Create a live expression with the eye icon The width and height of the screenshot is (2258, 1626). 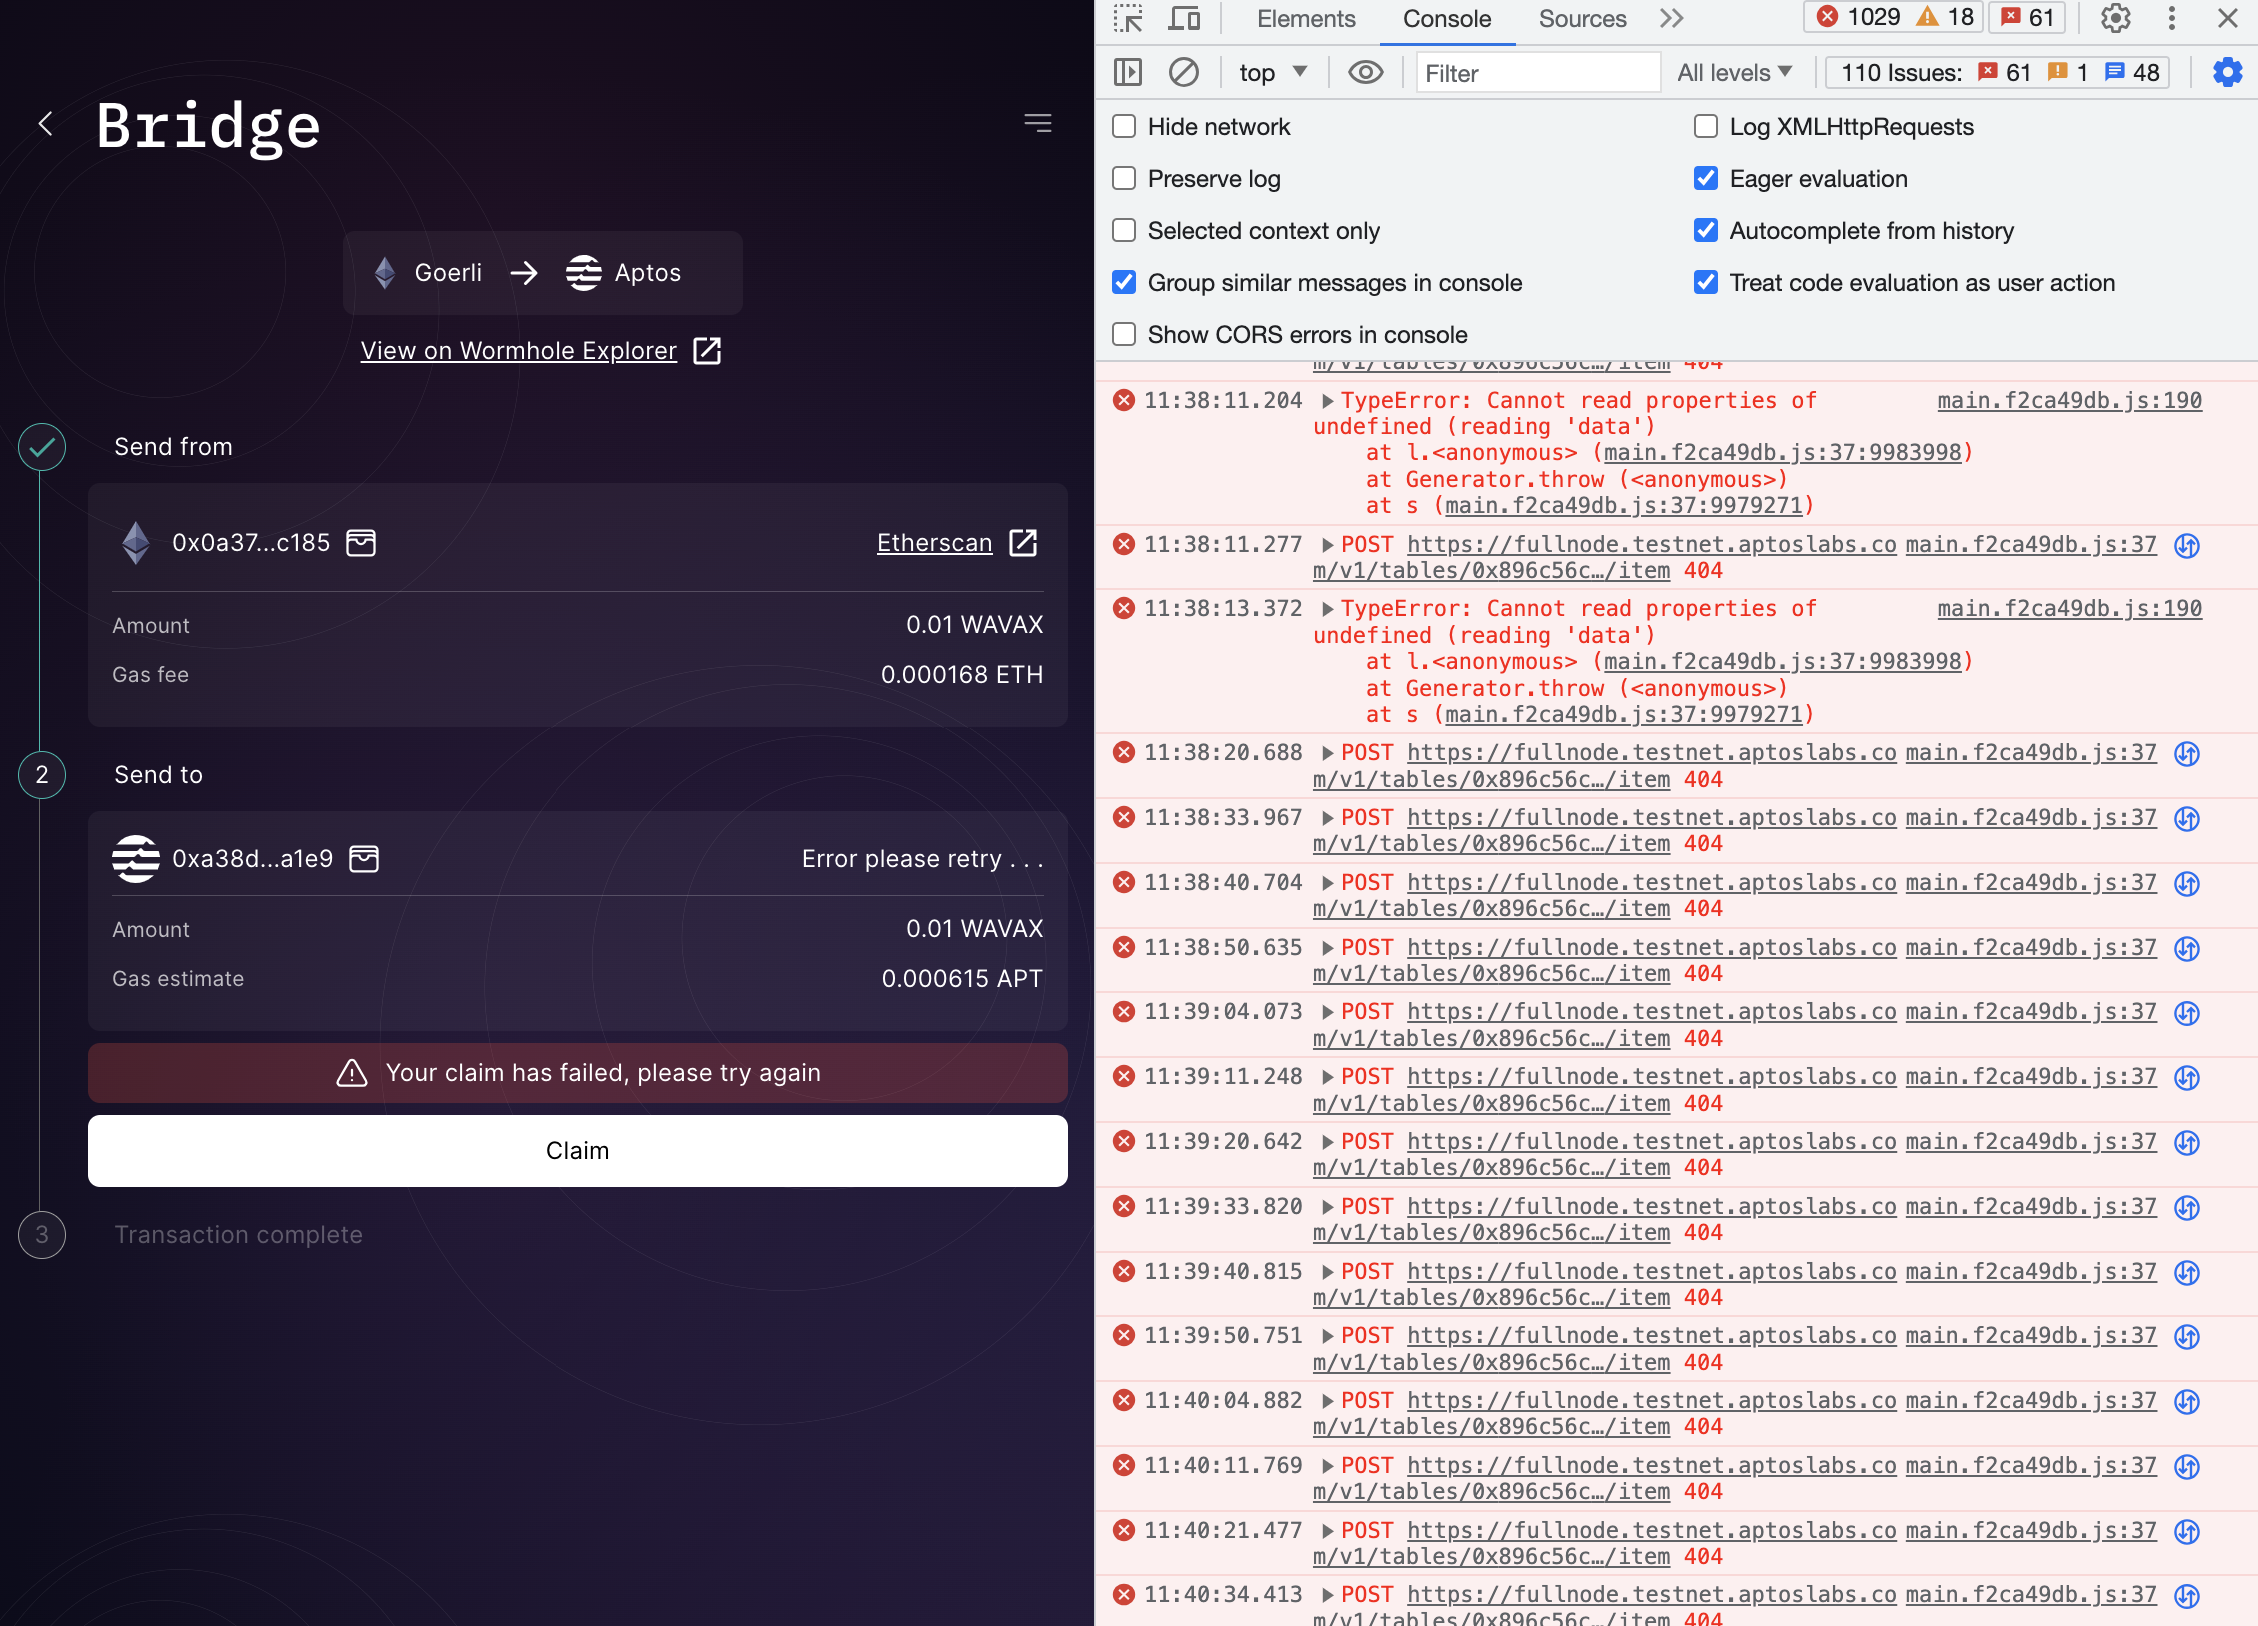(x=1365, y=72)
